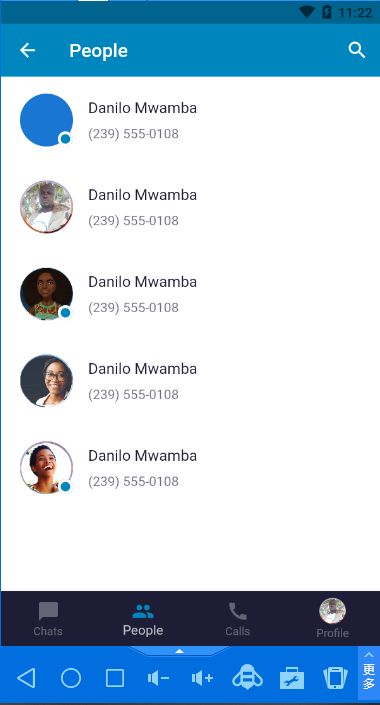Open the contact wearing glasses
Viewport: 380px width, 705px height.
tap(190, 381)
